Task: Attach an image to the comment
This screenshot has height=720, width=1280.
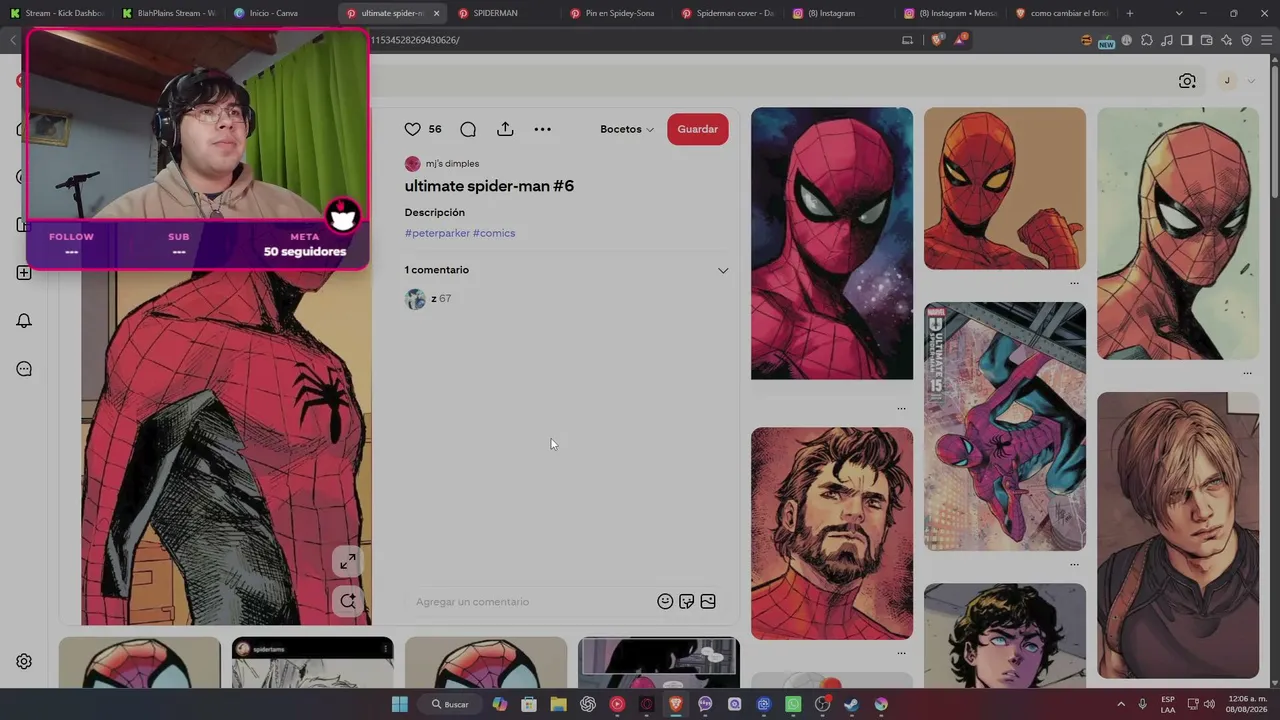Action: click(x=708, y=601)
